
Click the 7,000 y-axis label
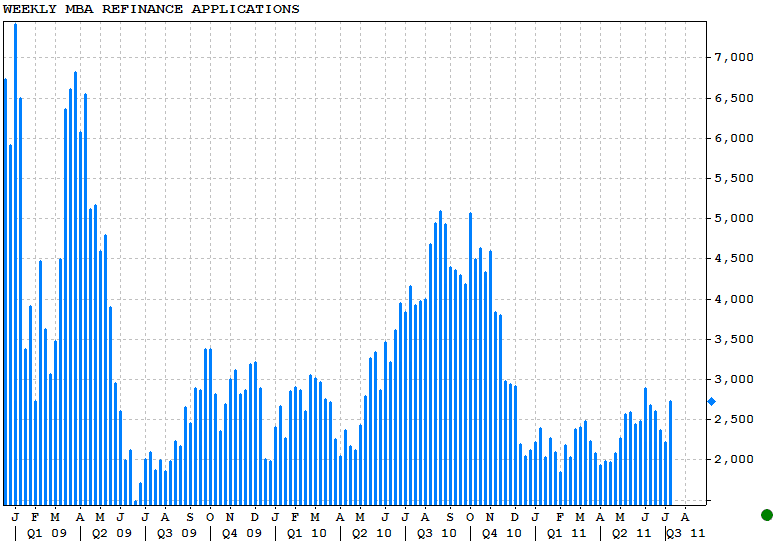tap(734, 58)
